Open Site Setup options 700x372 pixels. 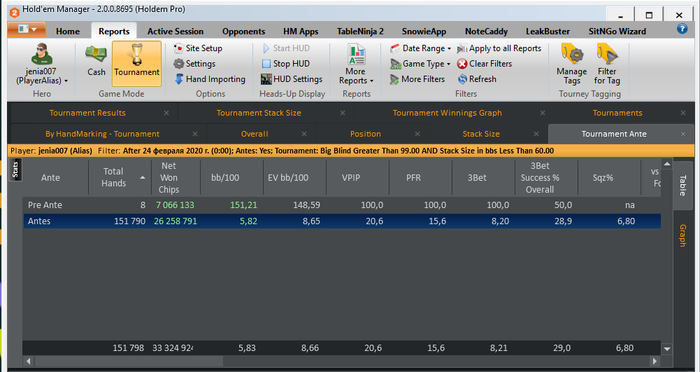click(179, 48)
